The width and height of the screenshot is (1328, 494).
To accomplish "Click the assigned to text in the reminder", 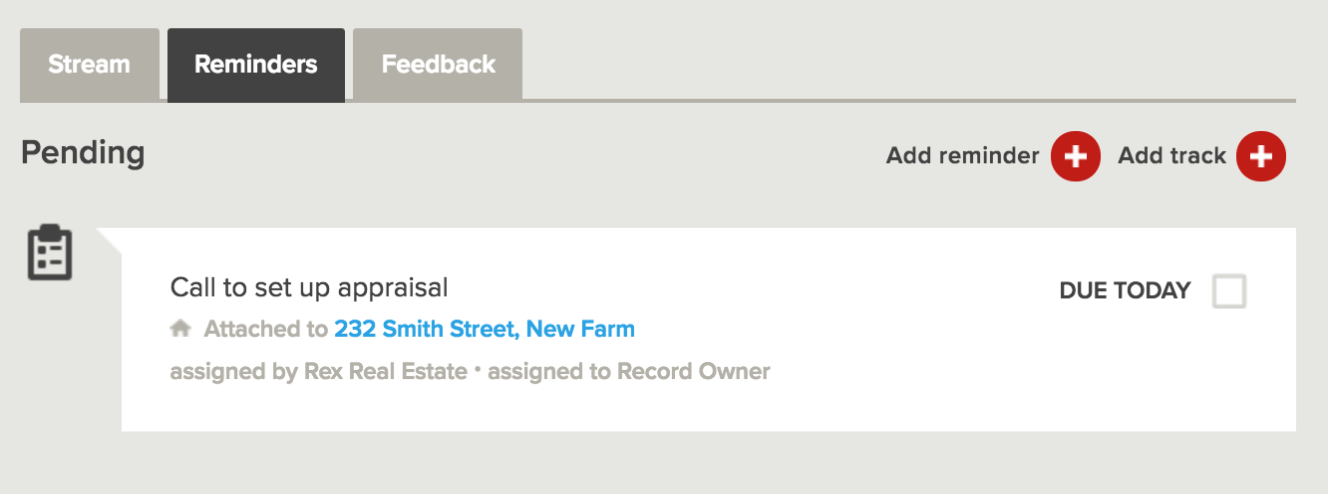I will coord(549,372).
